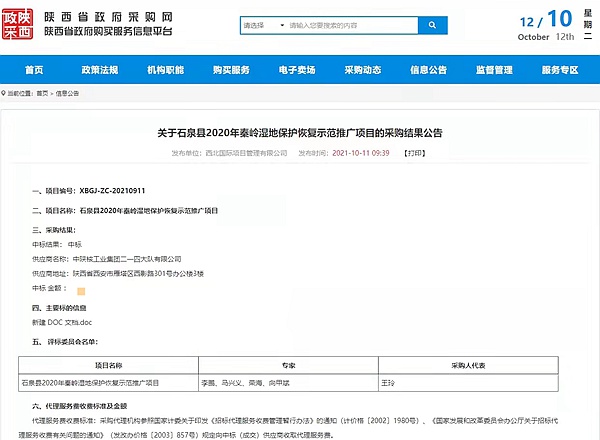Open the 监督管理 navigation item

pyautogui.click(x=494, y=70)
